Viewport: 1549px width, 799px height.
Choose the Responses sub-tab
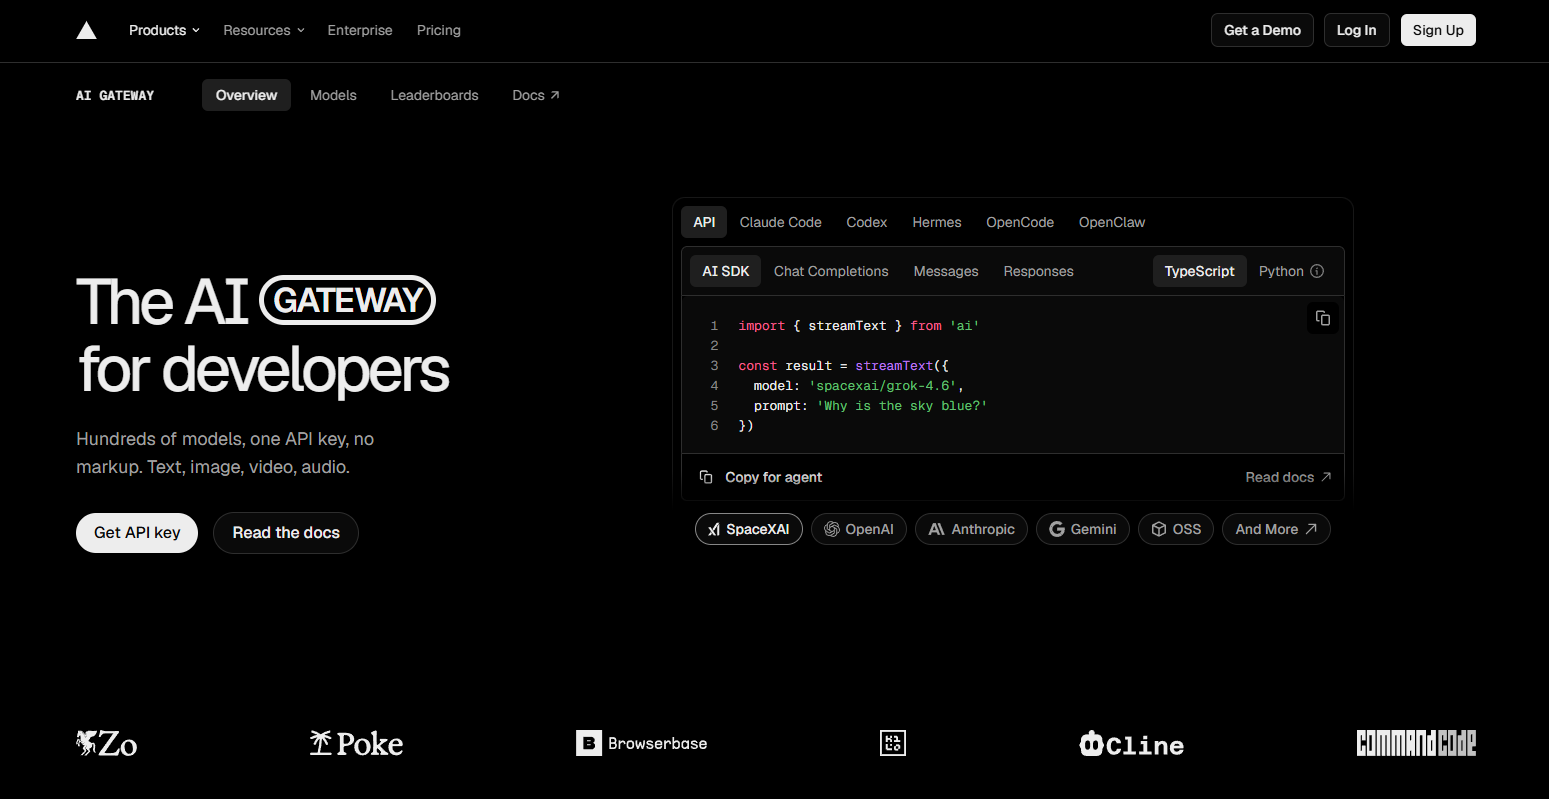1038,271
